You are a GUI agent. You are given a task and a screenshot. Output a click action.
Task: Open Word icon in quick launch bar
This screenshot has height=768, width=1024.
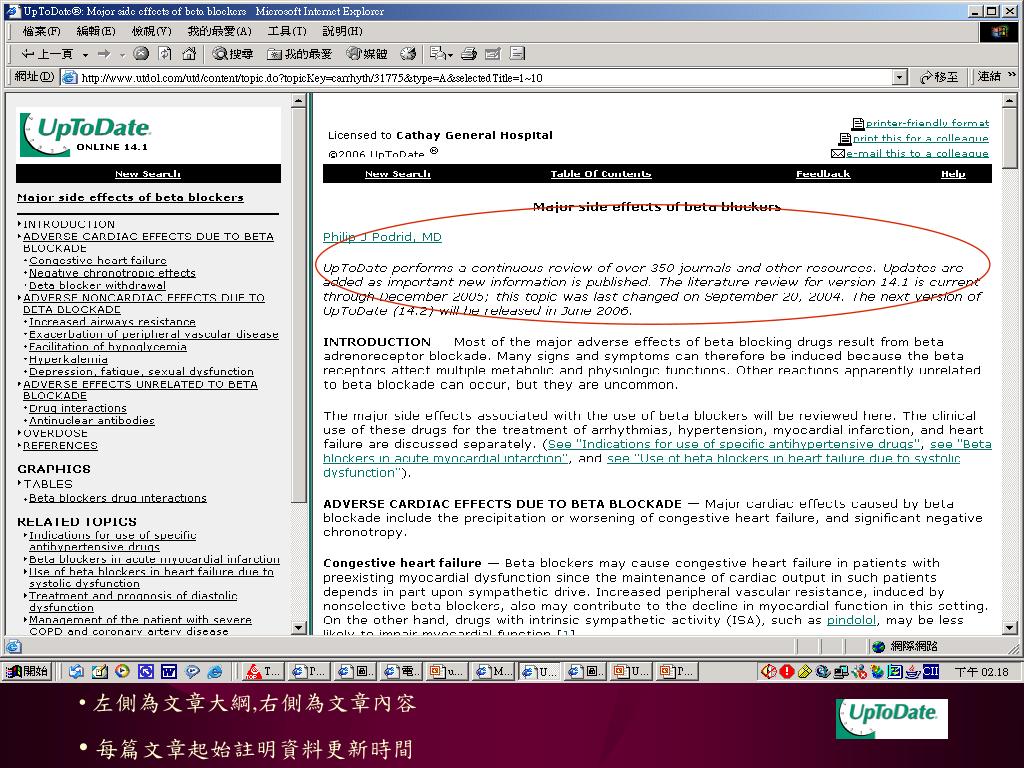pyautogui.click(x=168, y=671)
